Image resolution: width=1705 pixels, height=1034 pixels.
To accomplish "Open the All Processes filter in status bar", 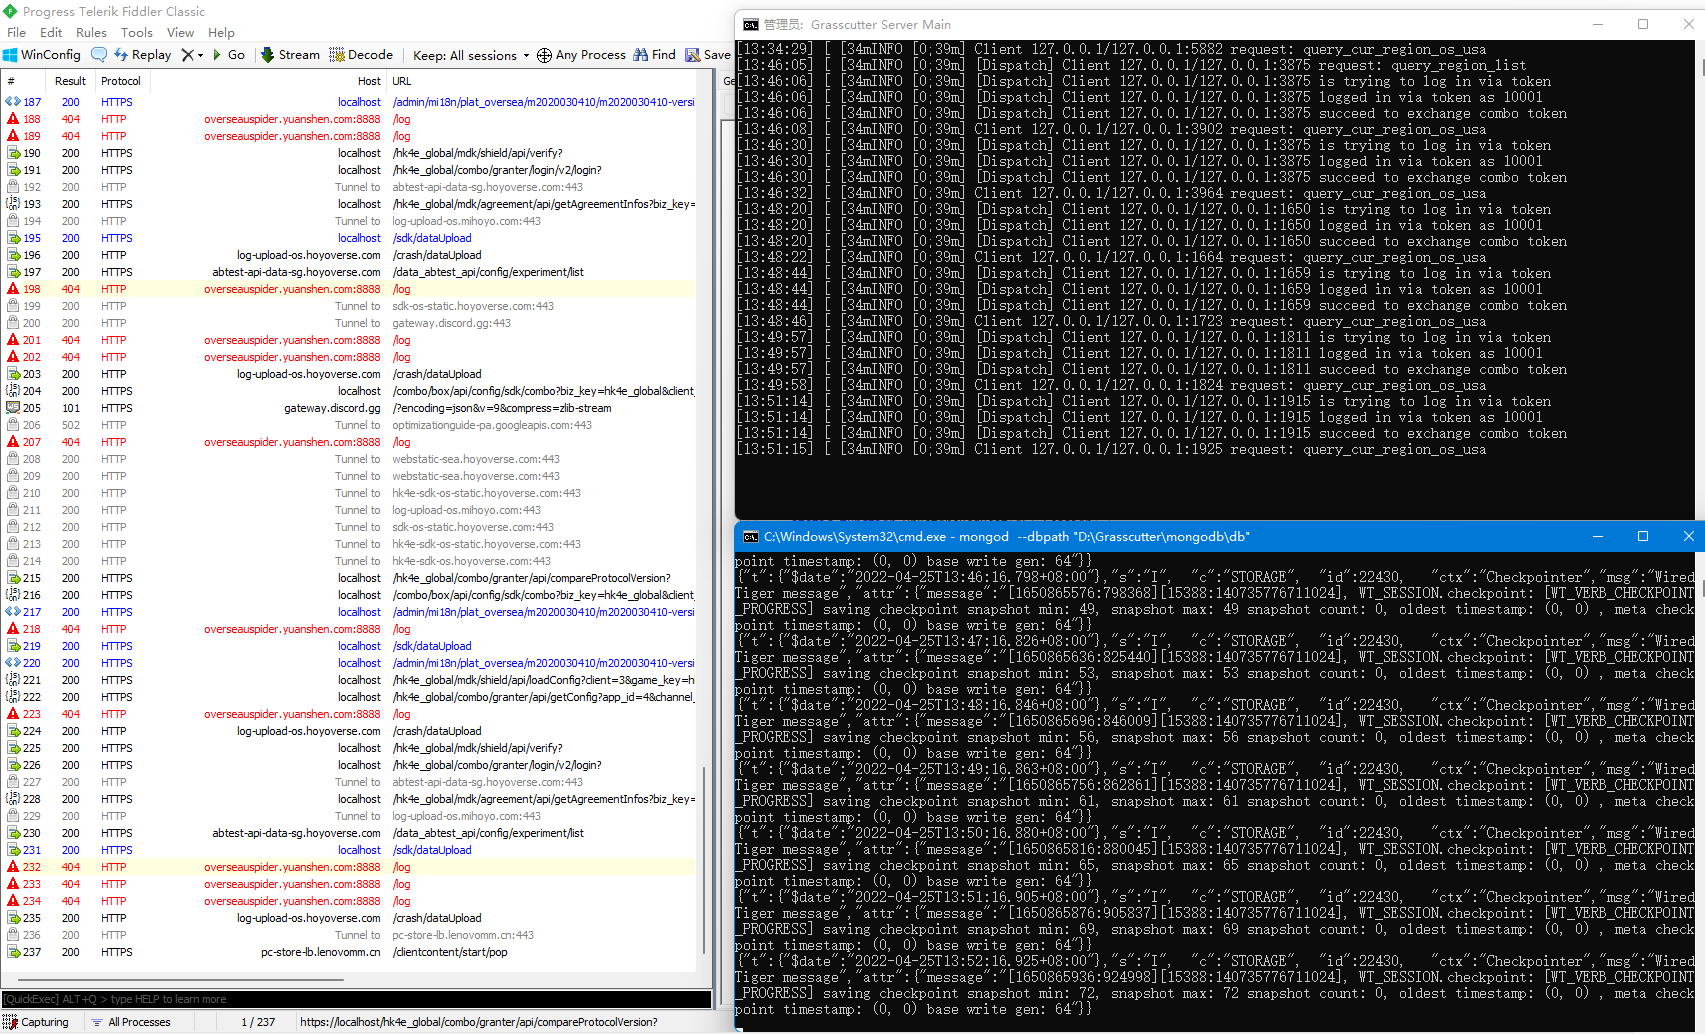I will click(x=135, y=1021).
